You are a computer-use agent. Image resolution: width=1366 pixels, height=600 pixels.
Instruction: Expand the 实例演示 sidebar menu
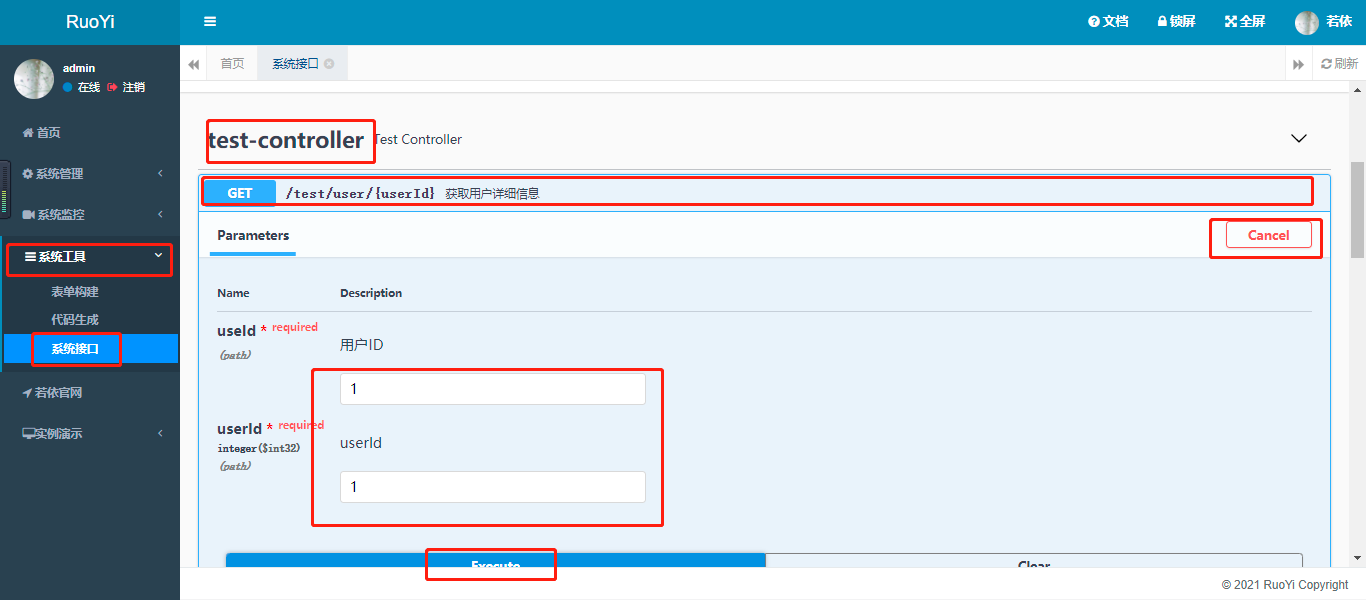(90, 434)
